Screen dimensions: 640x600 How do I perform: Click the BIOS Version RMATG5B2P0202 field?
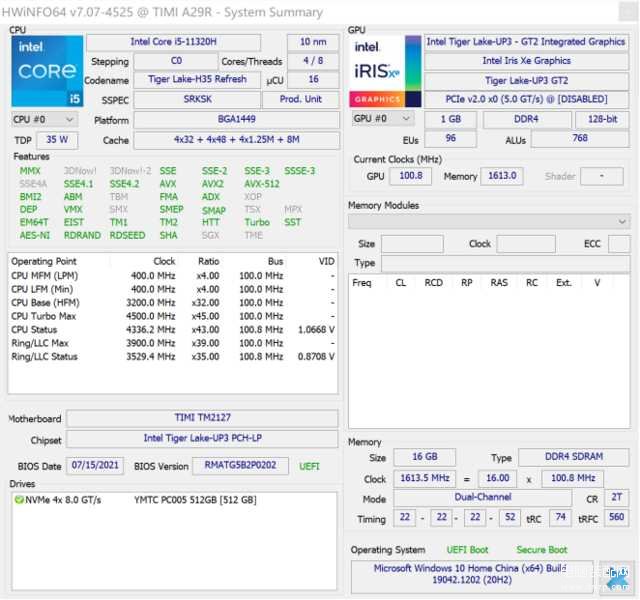pos(240,466)
